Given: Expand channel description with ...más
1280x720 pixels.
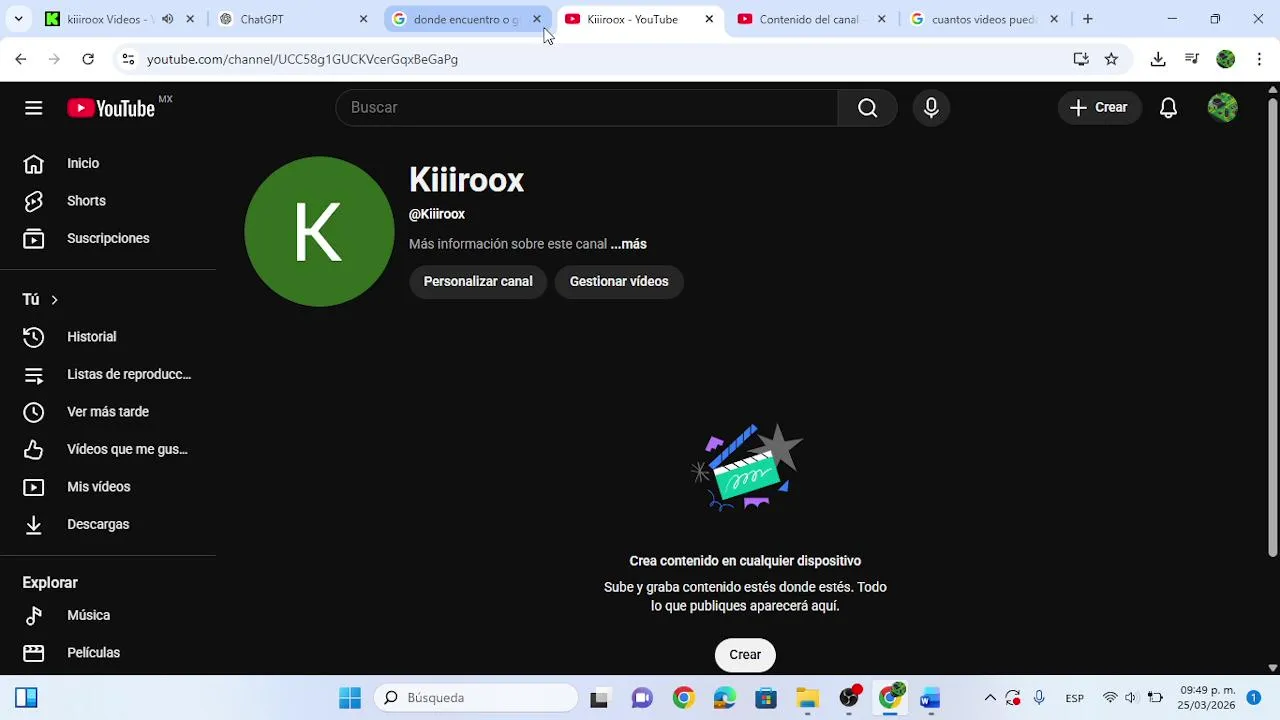Looking at the screenshot, I should tap(628, 244).
